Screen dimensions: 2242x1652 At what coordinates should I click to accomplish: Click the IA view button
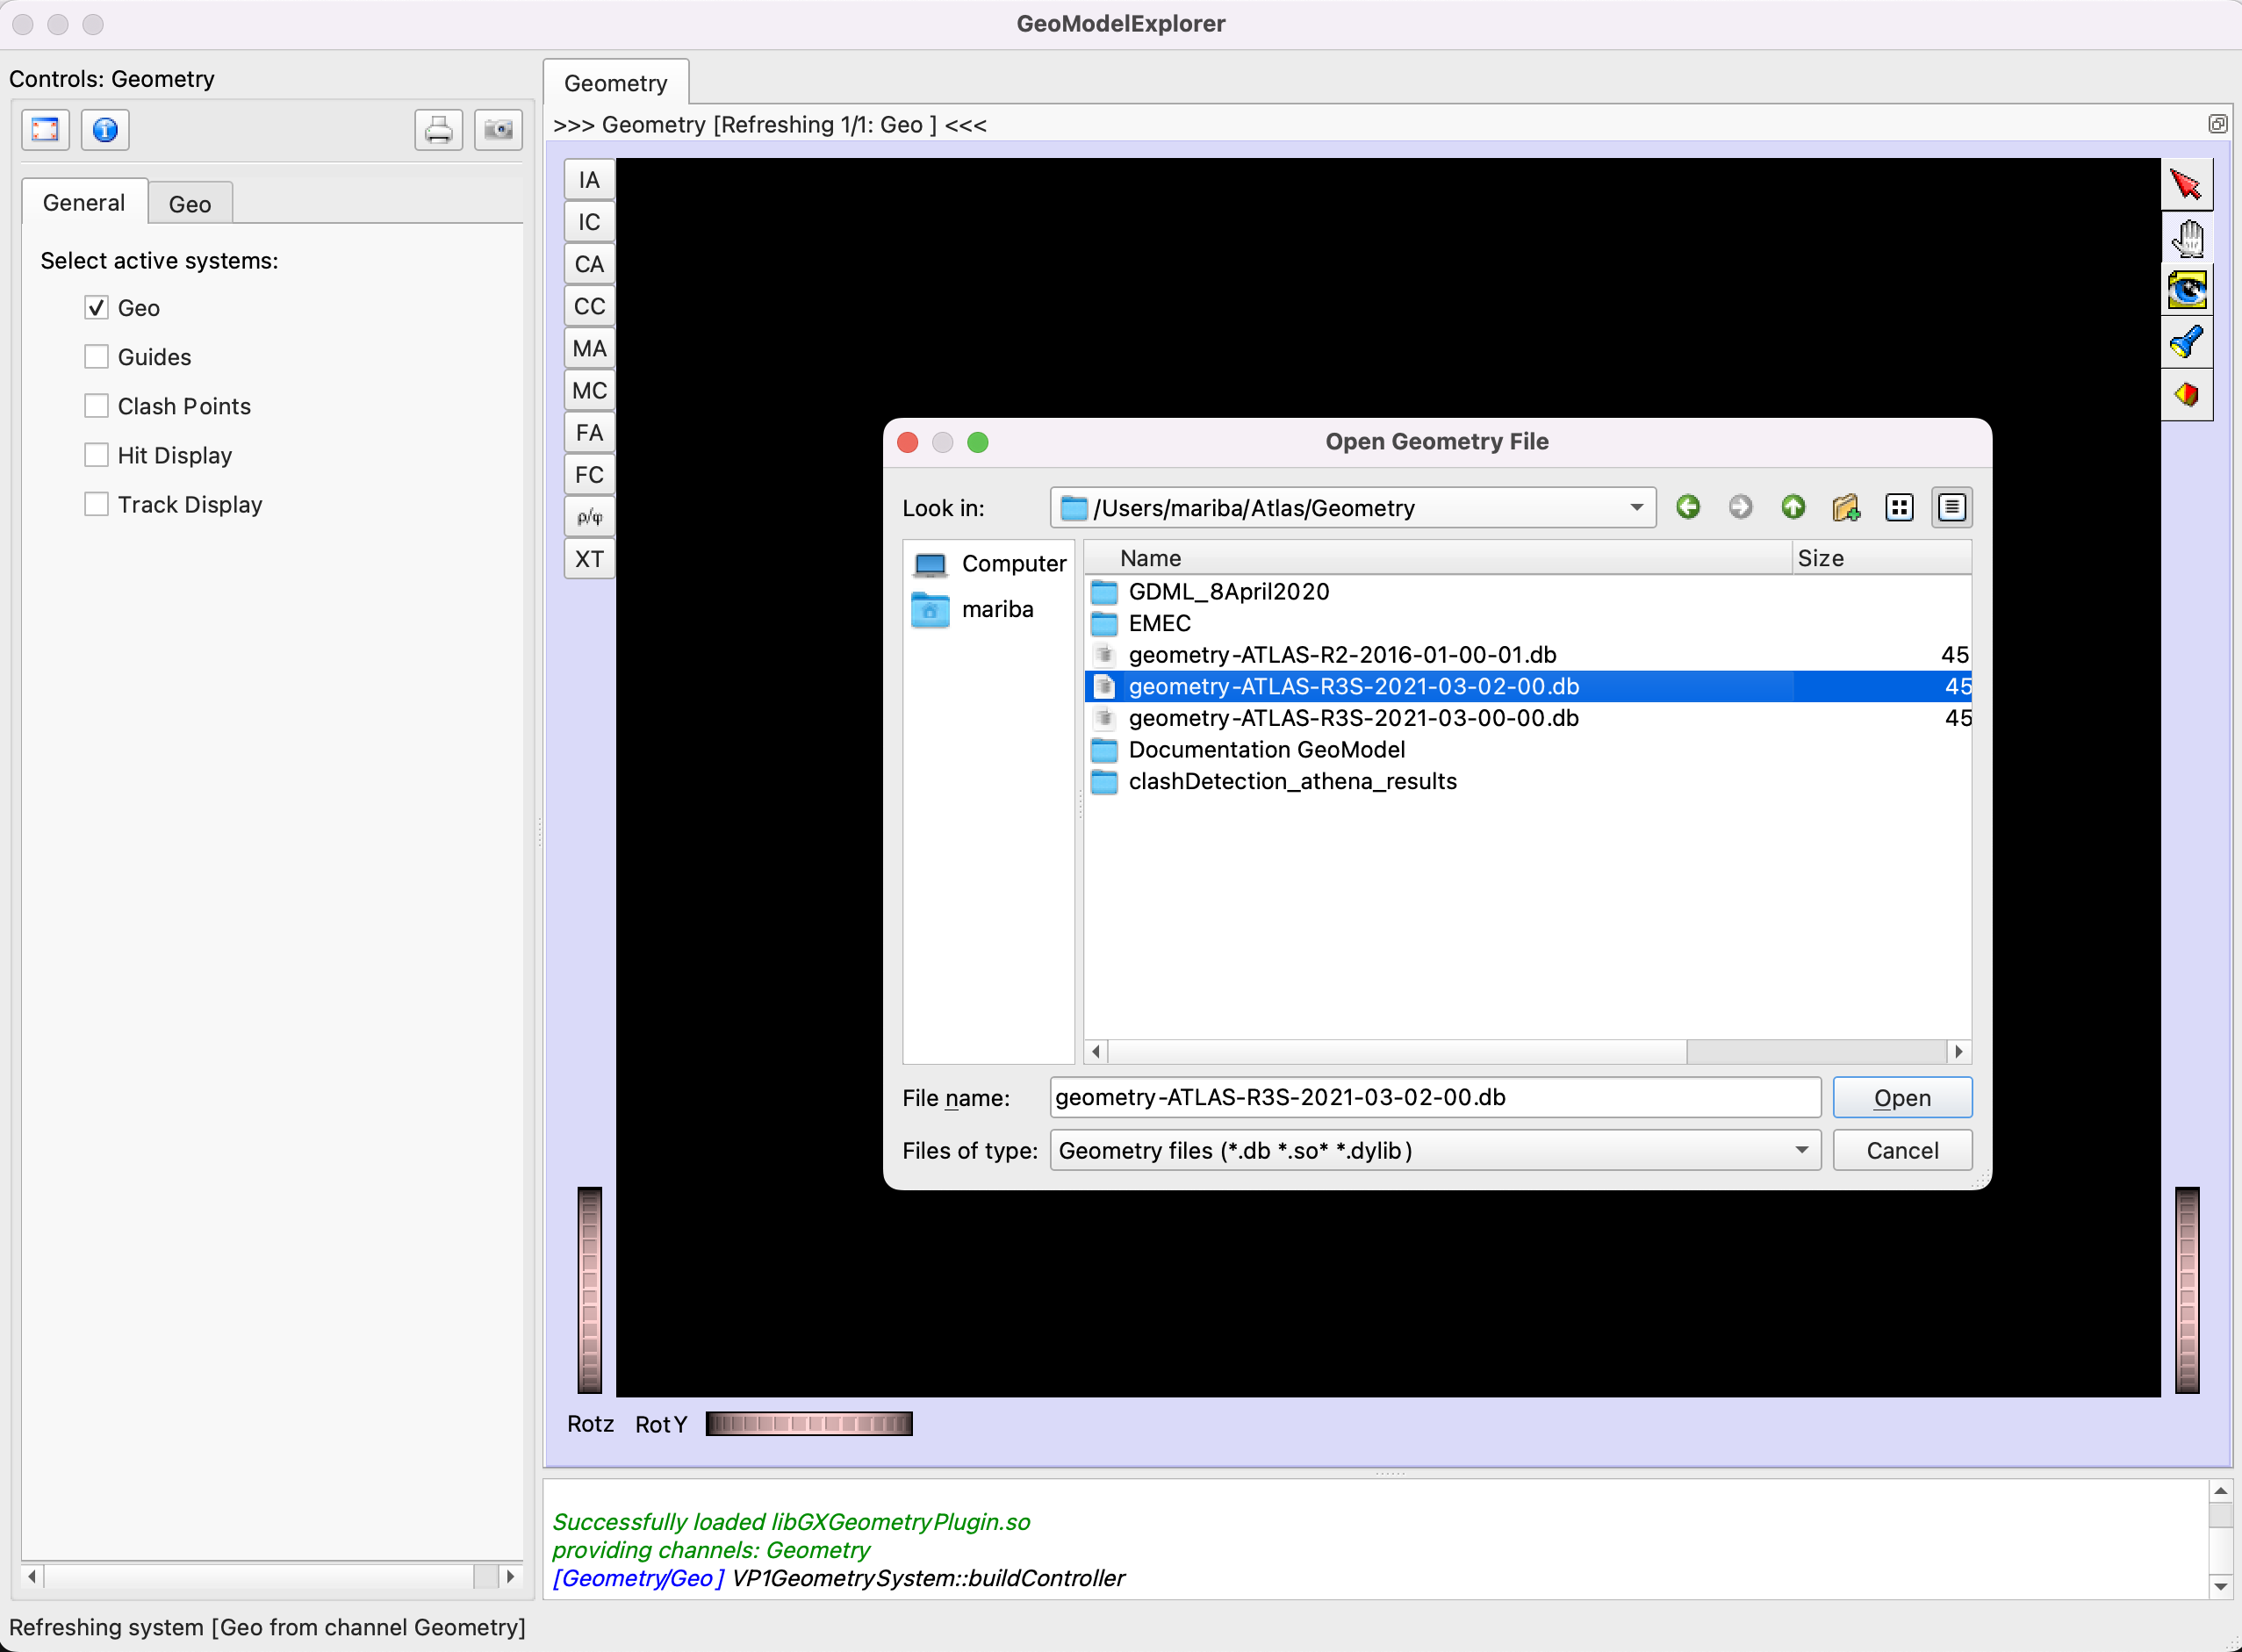(589, 180)
